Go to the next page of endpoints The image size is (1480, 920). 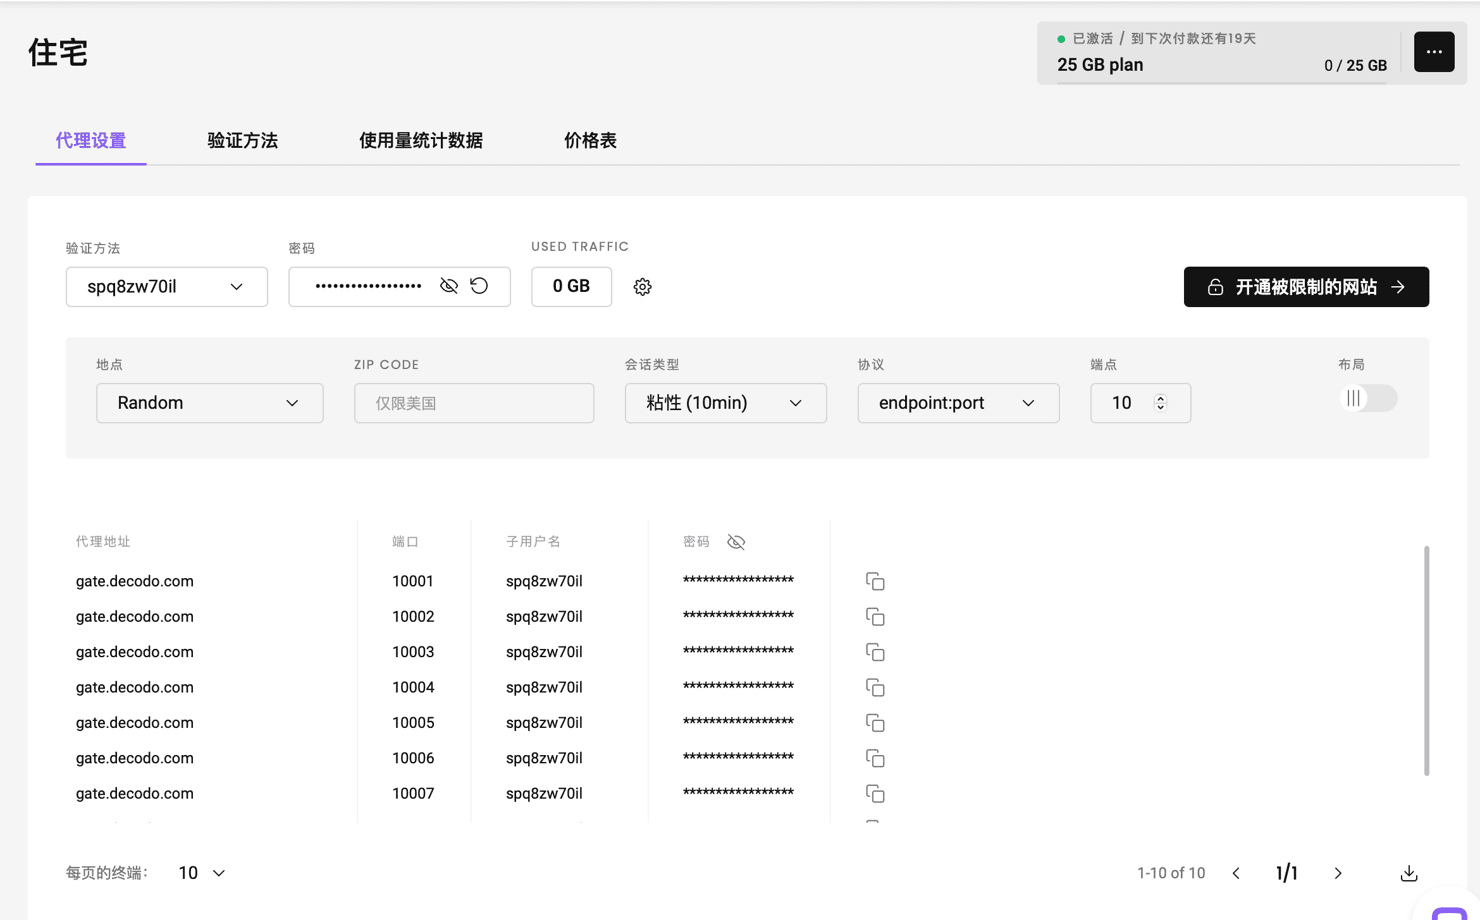[1338, 873]
